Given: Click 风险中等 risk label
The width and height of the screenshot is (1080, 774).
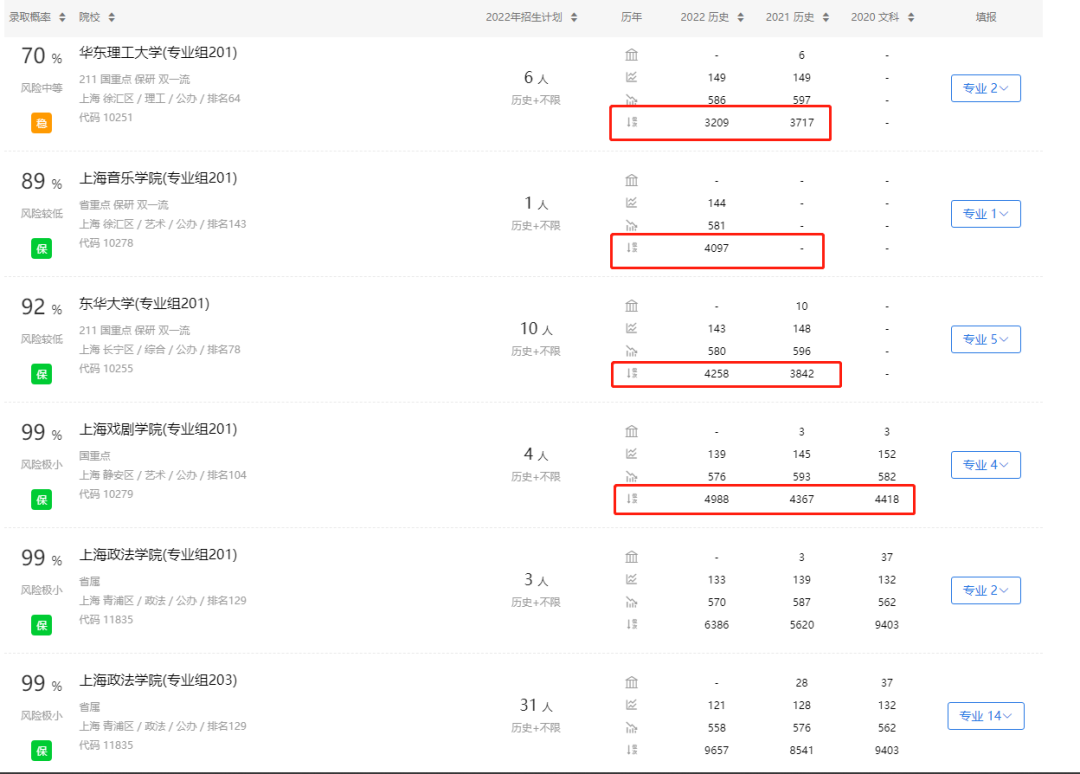Looking at the screenshot, I should click(x=41, y=88).
